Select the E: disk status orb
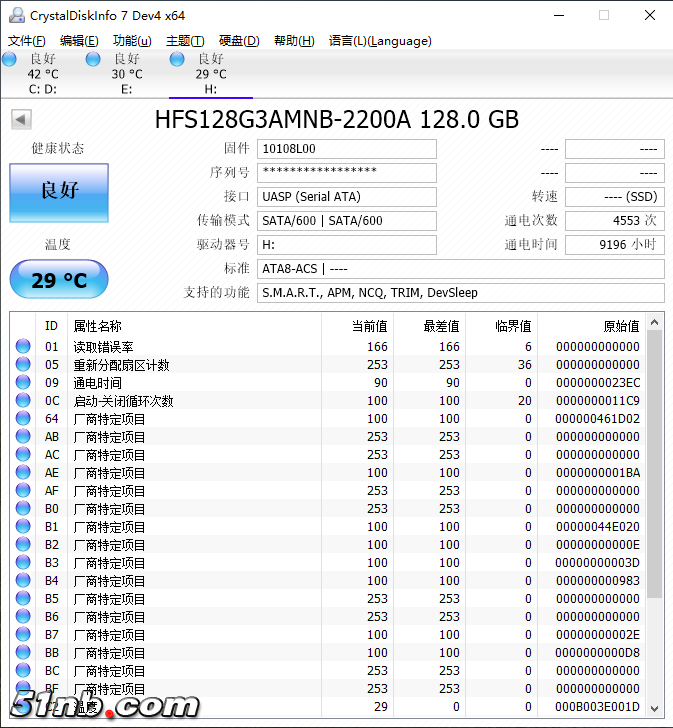Viewport: 673px width, 728px height. click(93, 60)
